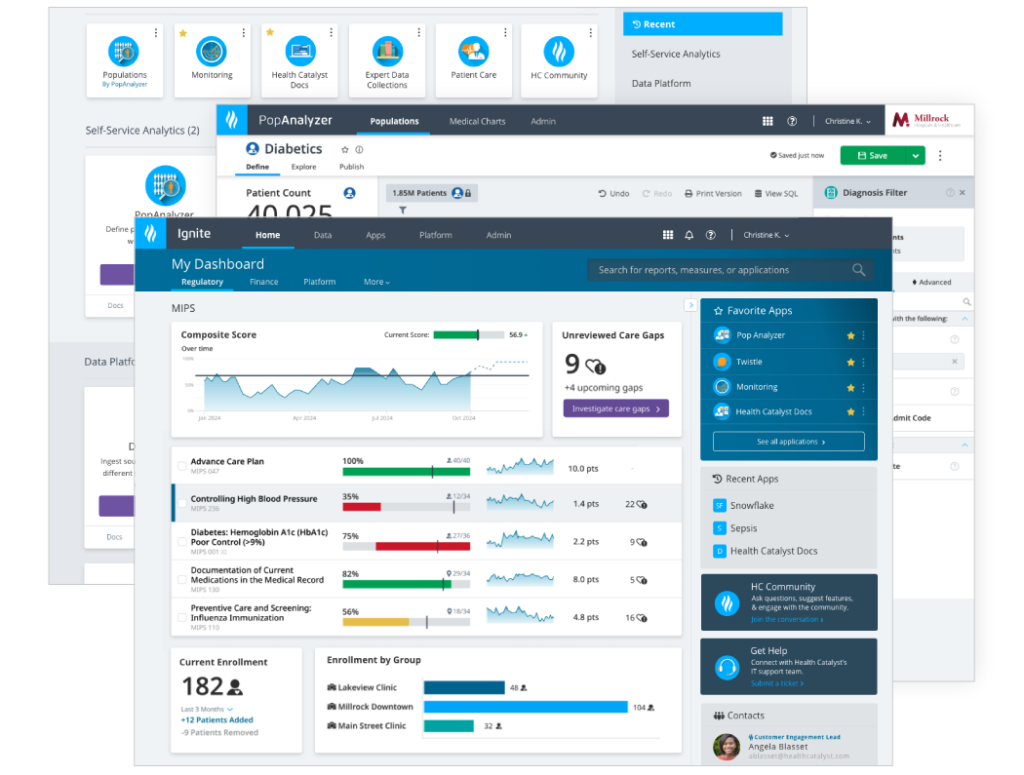Check the Controlling High Blood Pressure checkbox
This screenshot has height=775, width=1024.
click(x=182, y=503)
